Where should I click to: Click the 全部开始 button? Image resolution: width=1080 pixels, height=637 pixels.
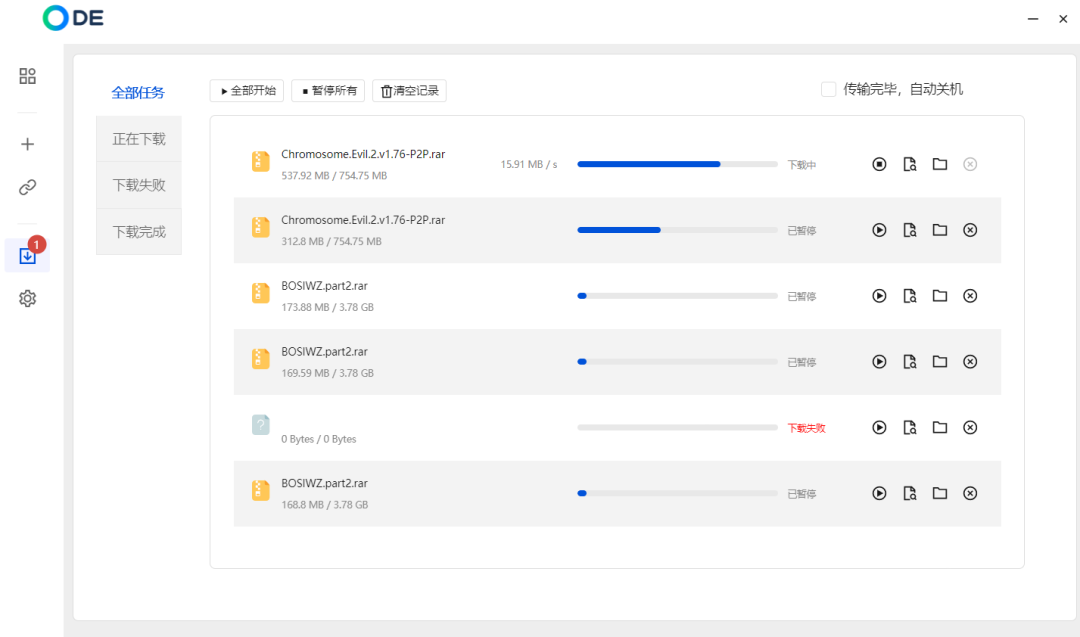[247, 91]
